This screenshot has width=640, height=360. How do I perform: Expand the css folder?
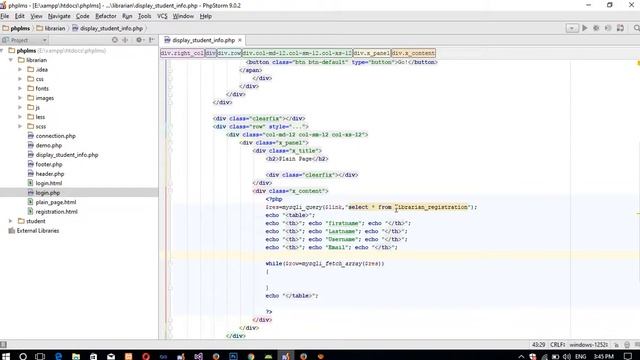point(20,79)
